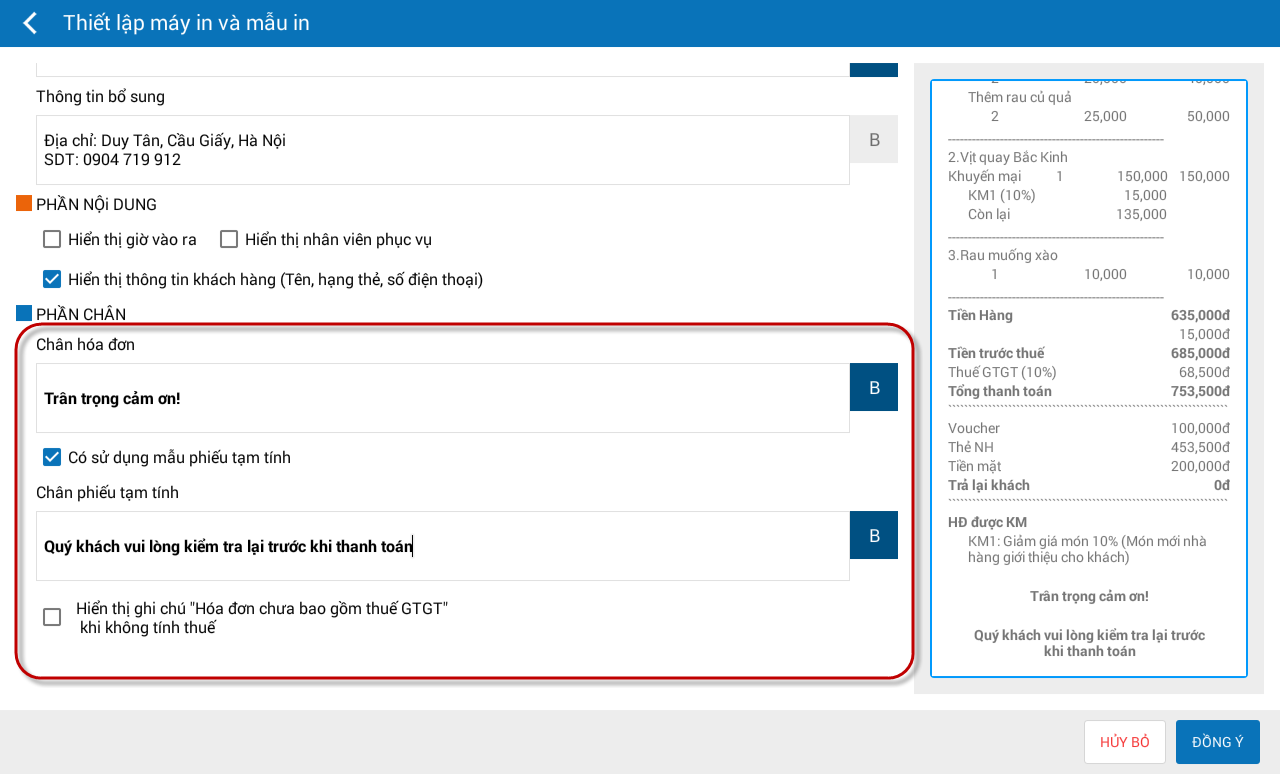Image resolution: width=1280 pixels, height=774 pixels.
Task: Click 'Tổng thanh toán' in receipt preview
Action: click(1000, 391)
